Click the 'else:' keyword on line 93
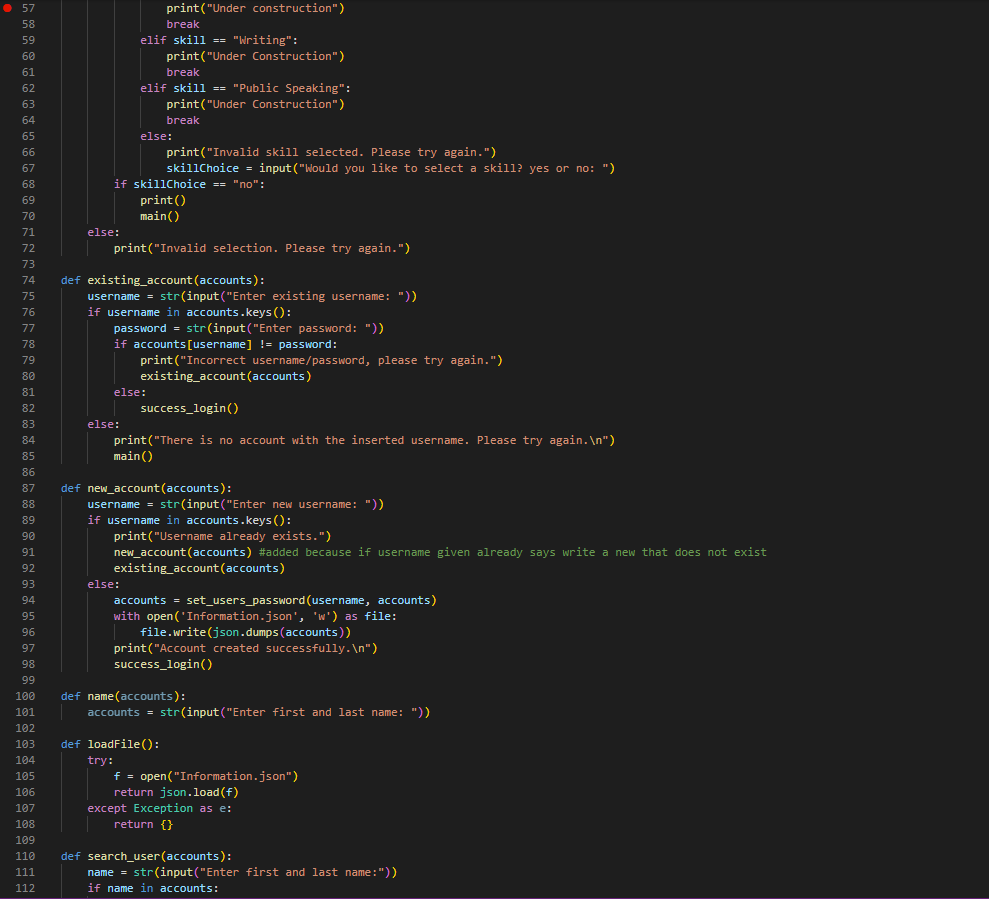Viewport: 989px width, 899px height. (103, 585)
